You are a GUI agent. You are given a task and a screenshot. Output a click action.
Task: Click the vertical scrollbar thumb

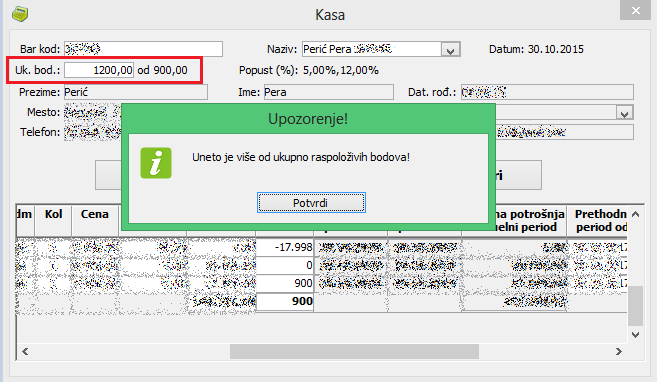pyautogui.click(x=635, y=306)
